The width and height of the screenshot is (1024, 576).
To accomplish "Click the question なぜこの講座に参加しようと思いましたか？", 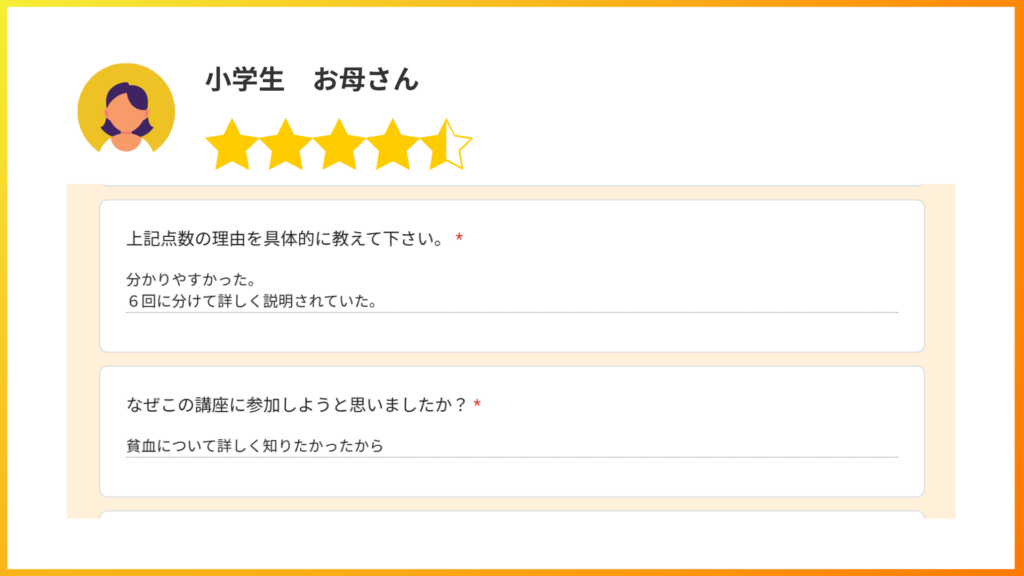I will pos(297,405).
